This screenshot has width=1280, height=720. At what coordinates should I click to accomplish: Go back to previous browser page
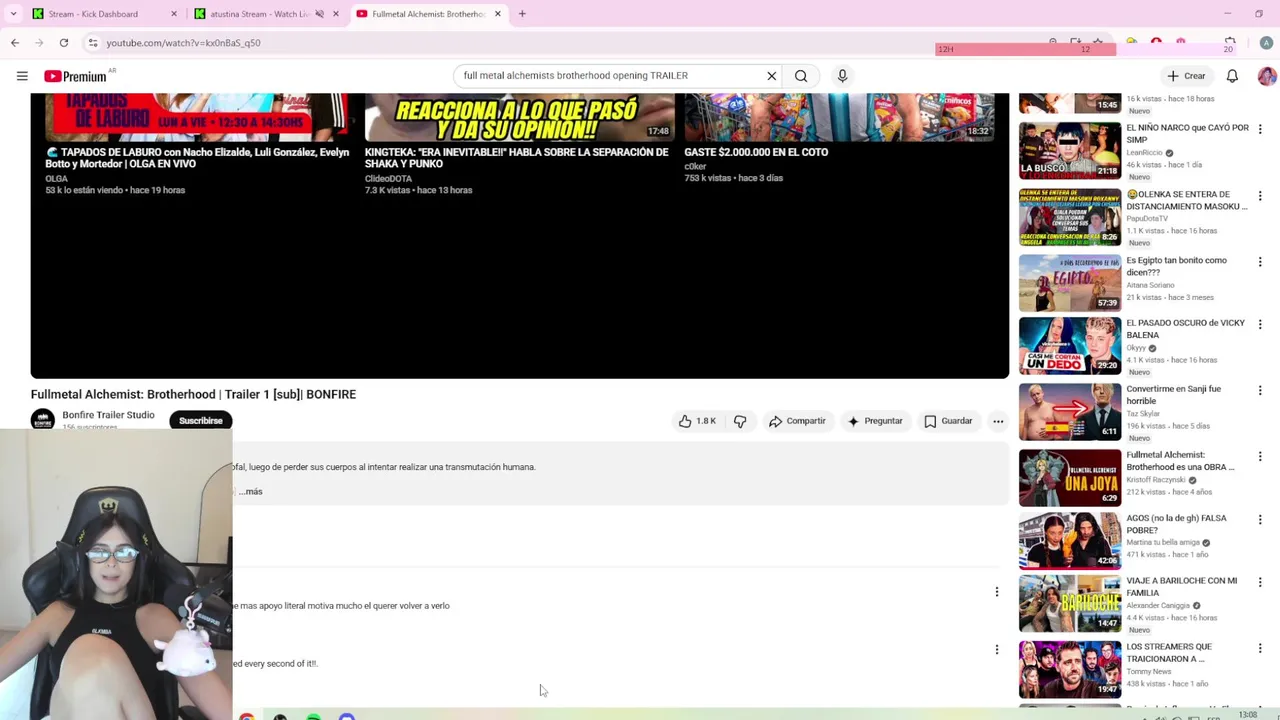pyautogui.click(x=15, y=43)
